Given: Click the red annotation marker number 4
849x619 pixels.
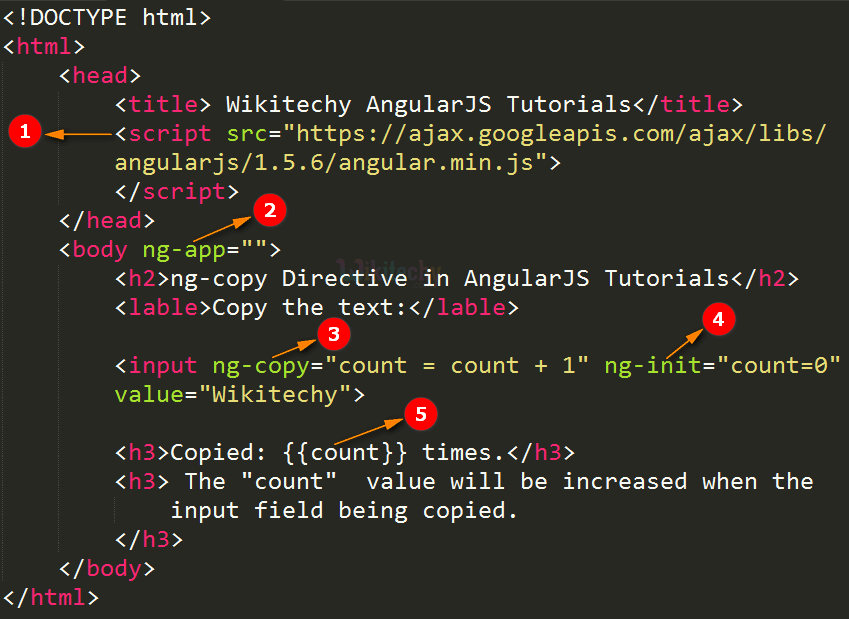Looking at the screenshot, I should (719, 319).
